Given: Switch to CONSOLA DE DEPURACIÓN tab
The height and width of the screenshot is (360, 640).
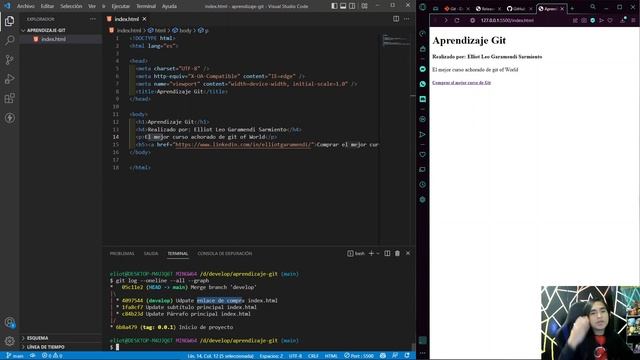Looking at the screenshot, I should coord(224,253).
